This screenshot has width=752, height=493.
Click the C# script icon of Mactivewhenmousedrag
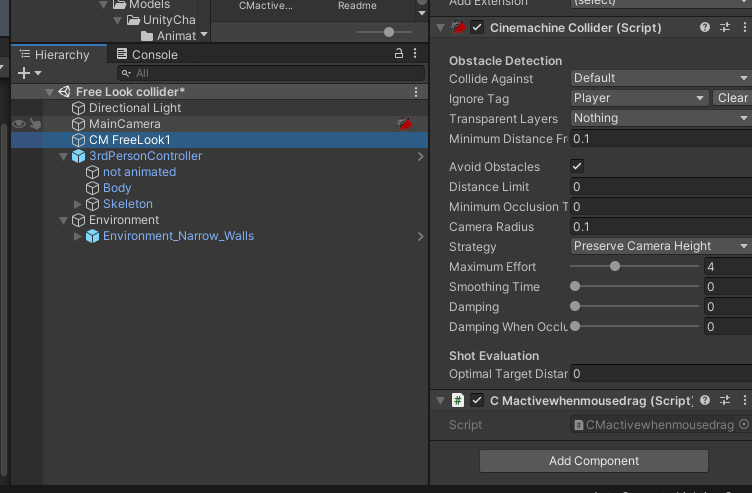click(458, 400)
